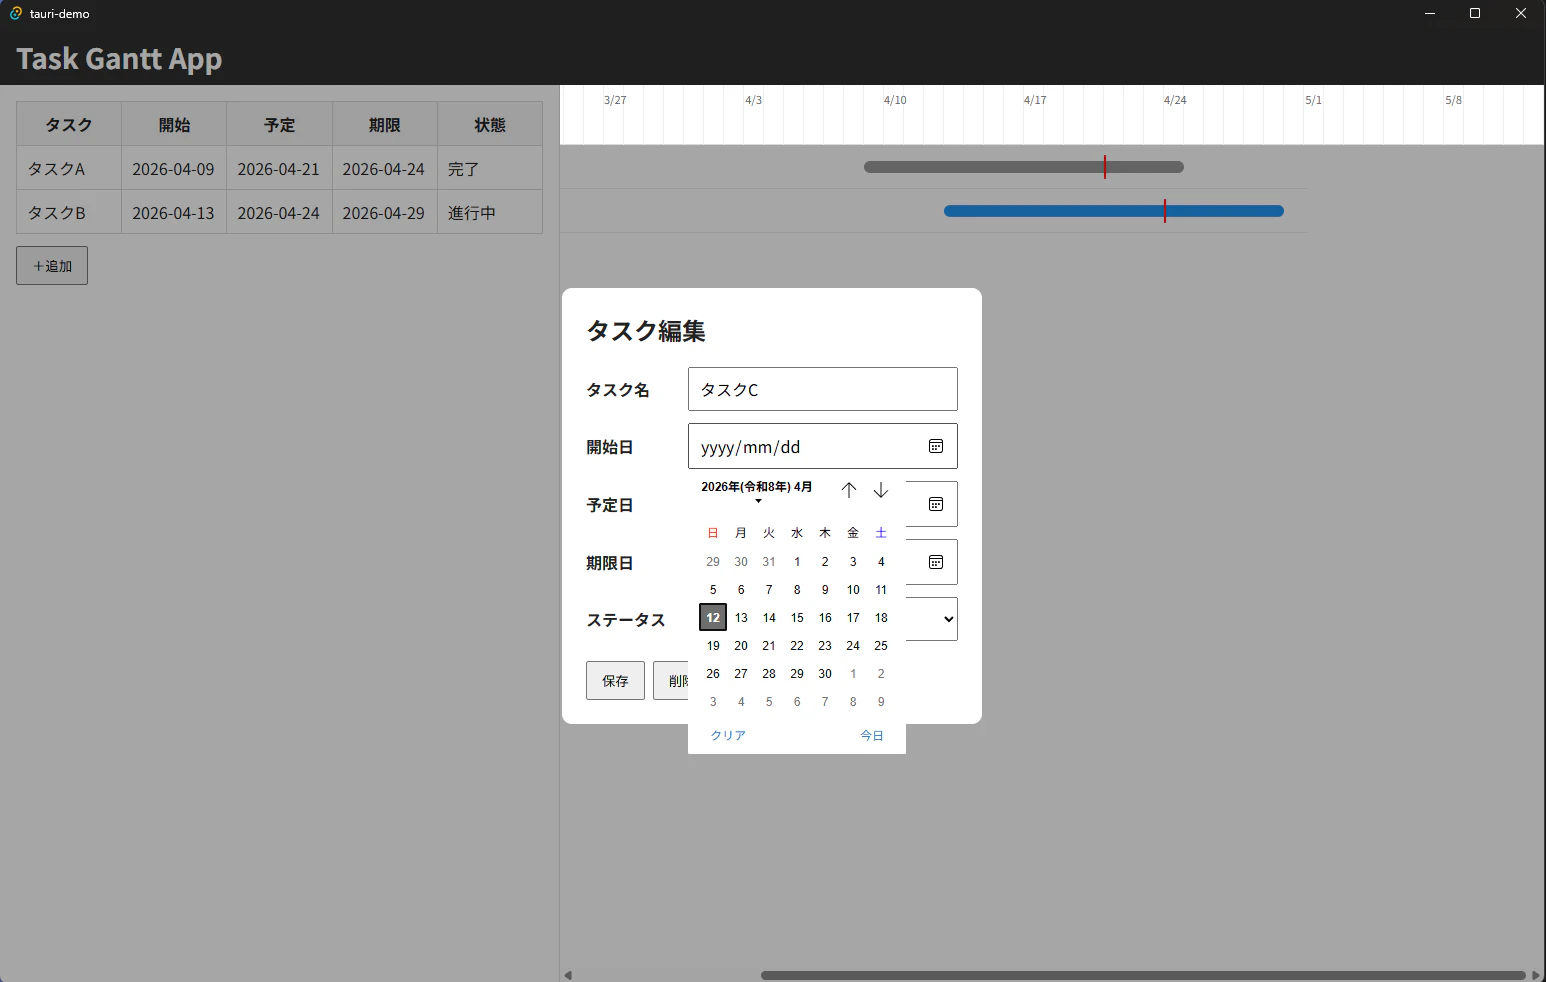Click the tauri-demo app icon in title bar
This screenshot has height=982, width=1546.
[16, 14]
